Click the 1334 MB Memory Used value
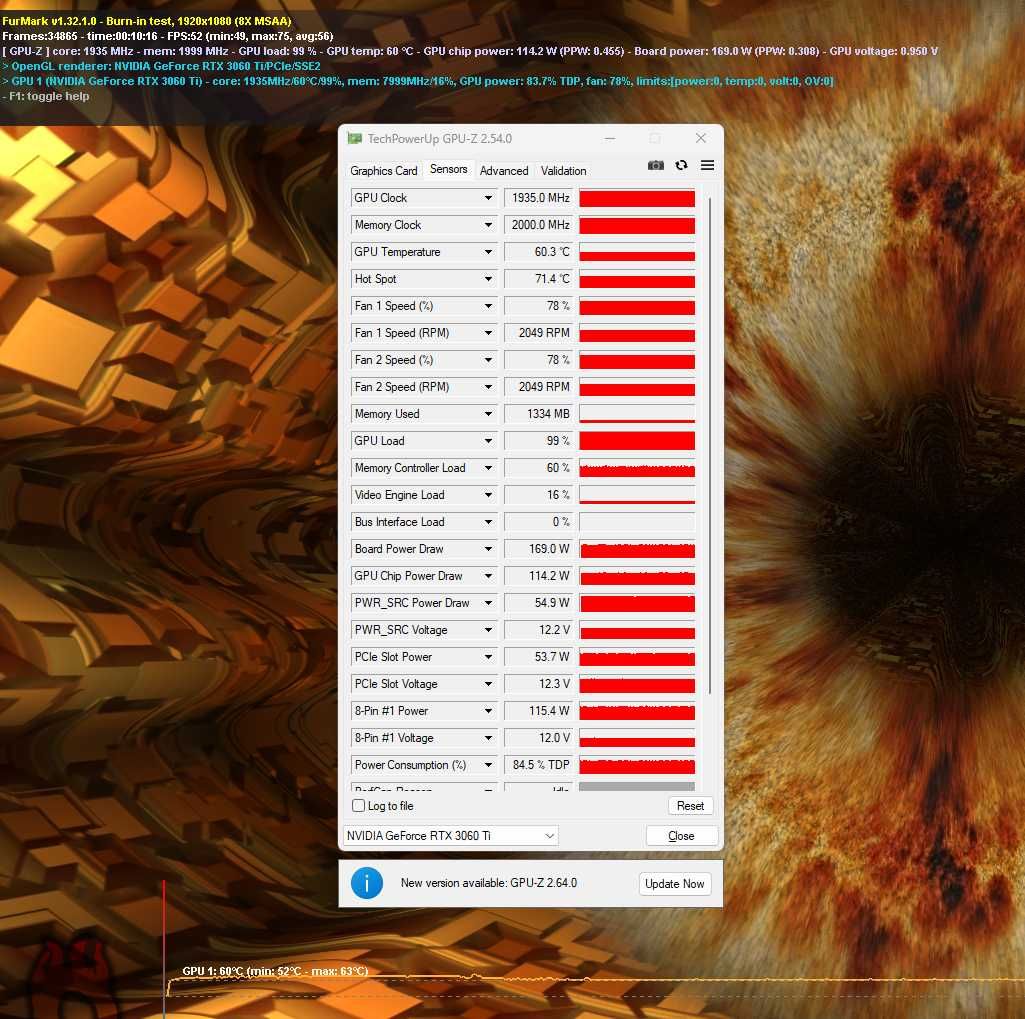 pyautogui.click(x=539, y=414)
